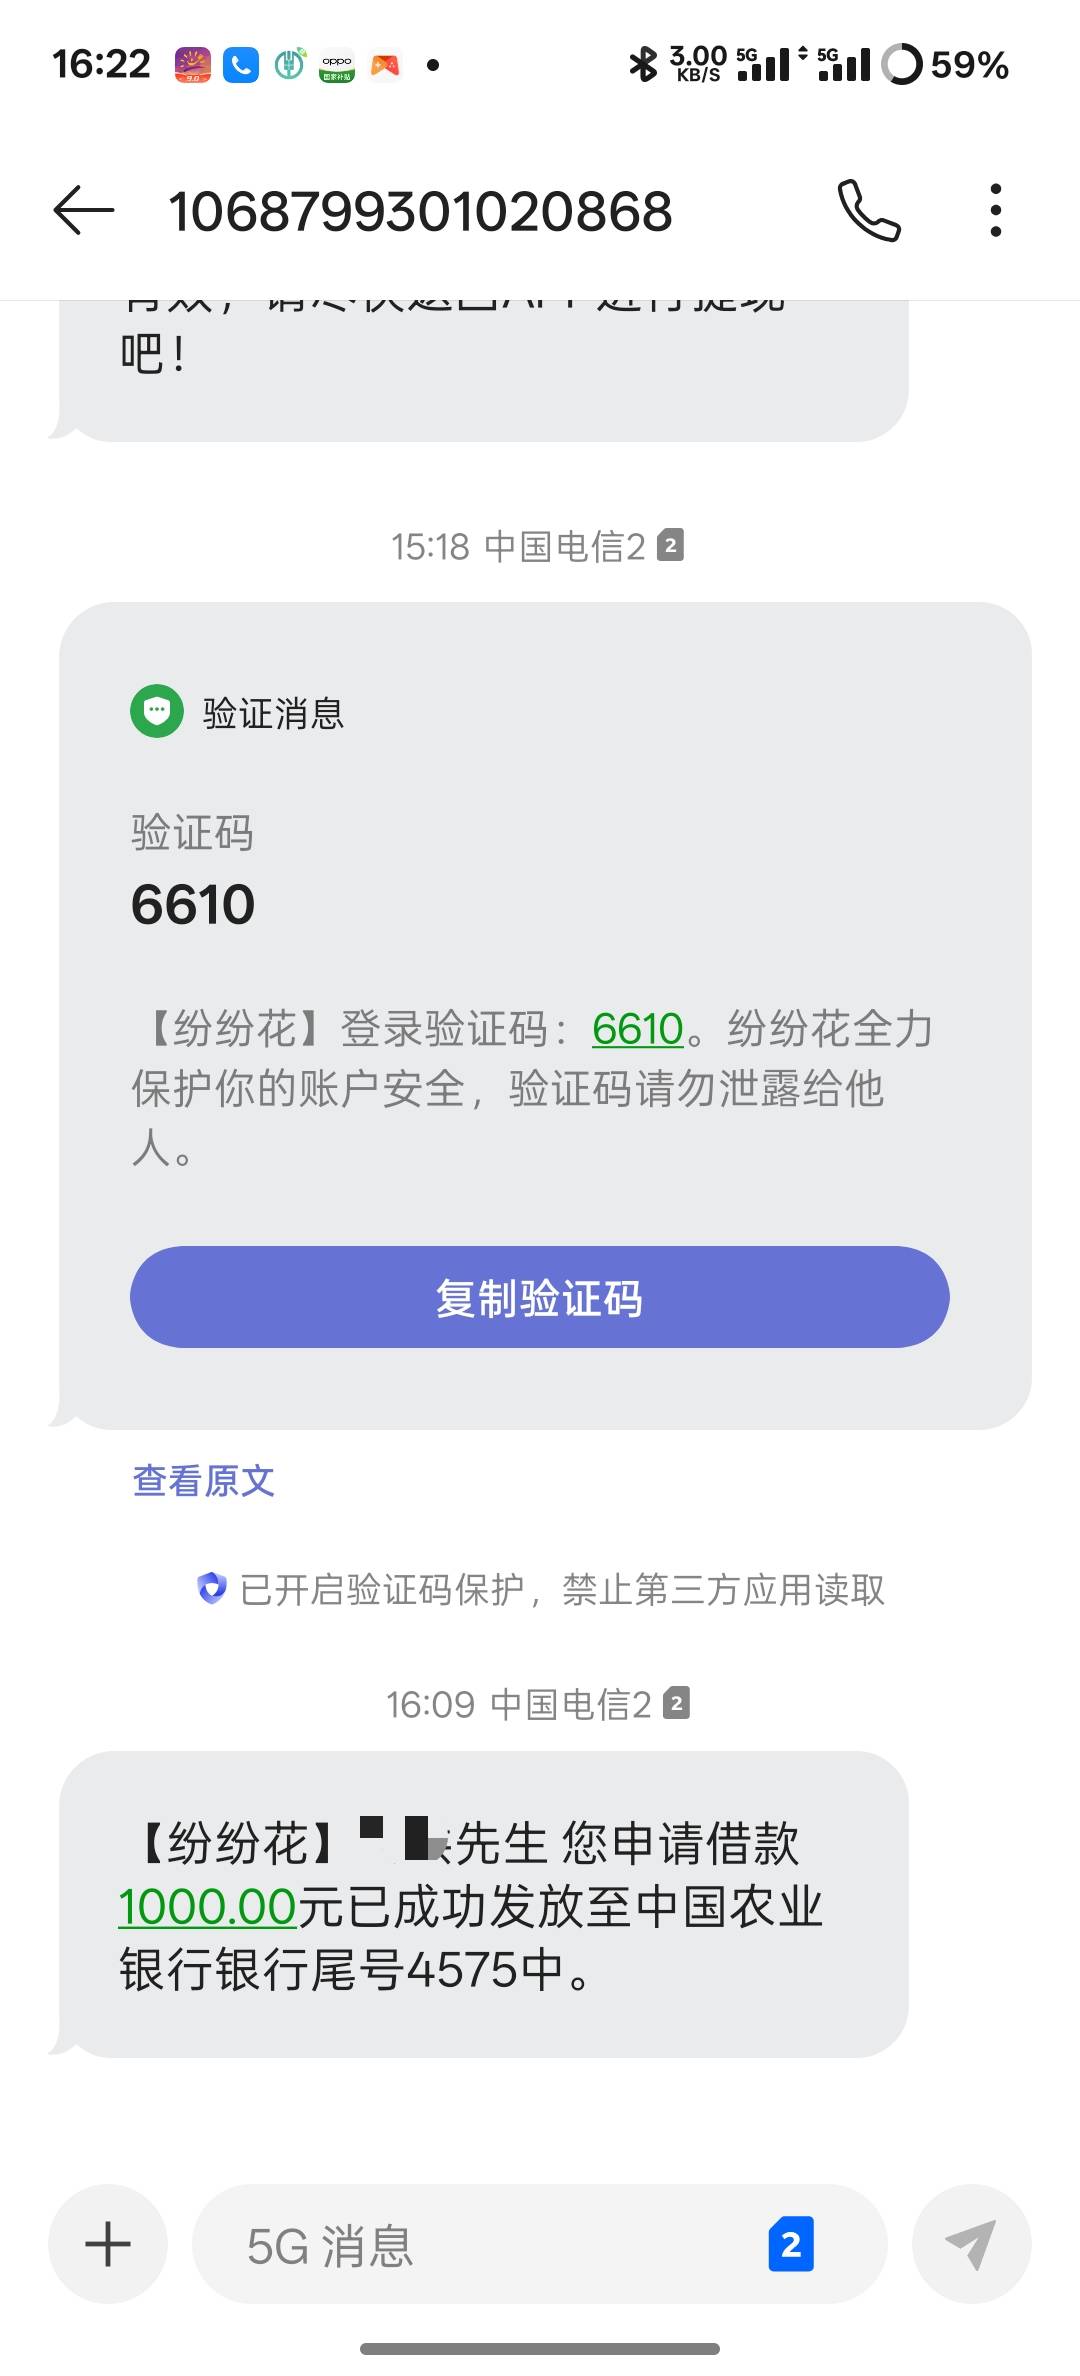The height and width of the screenshot is (2376, 1080).
Task: Call the sender with the phone icon
Action: [869, 210]
